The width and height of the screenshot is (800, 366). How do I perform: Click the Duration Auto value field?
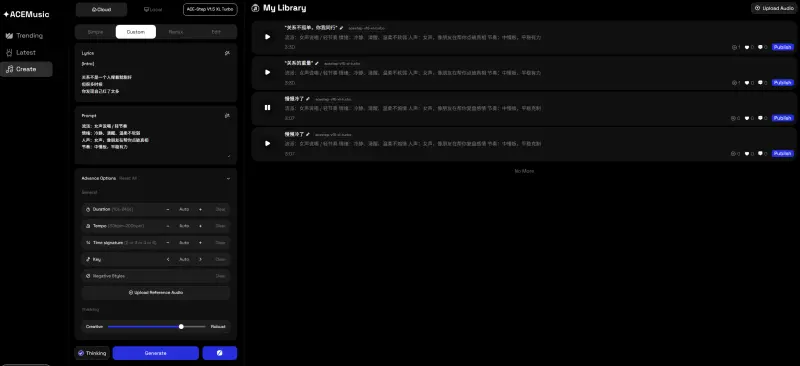pyautogui.click(x=184, y=209)
